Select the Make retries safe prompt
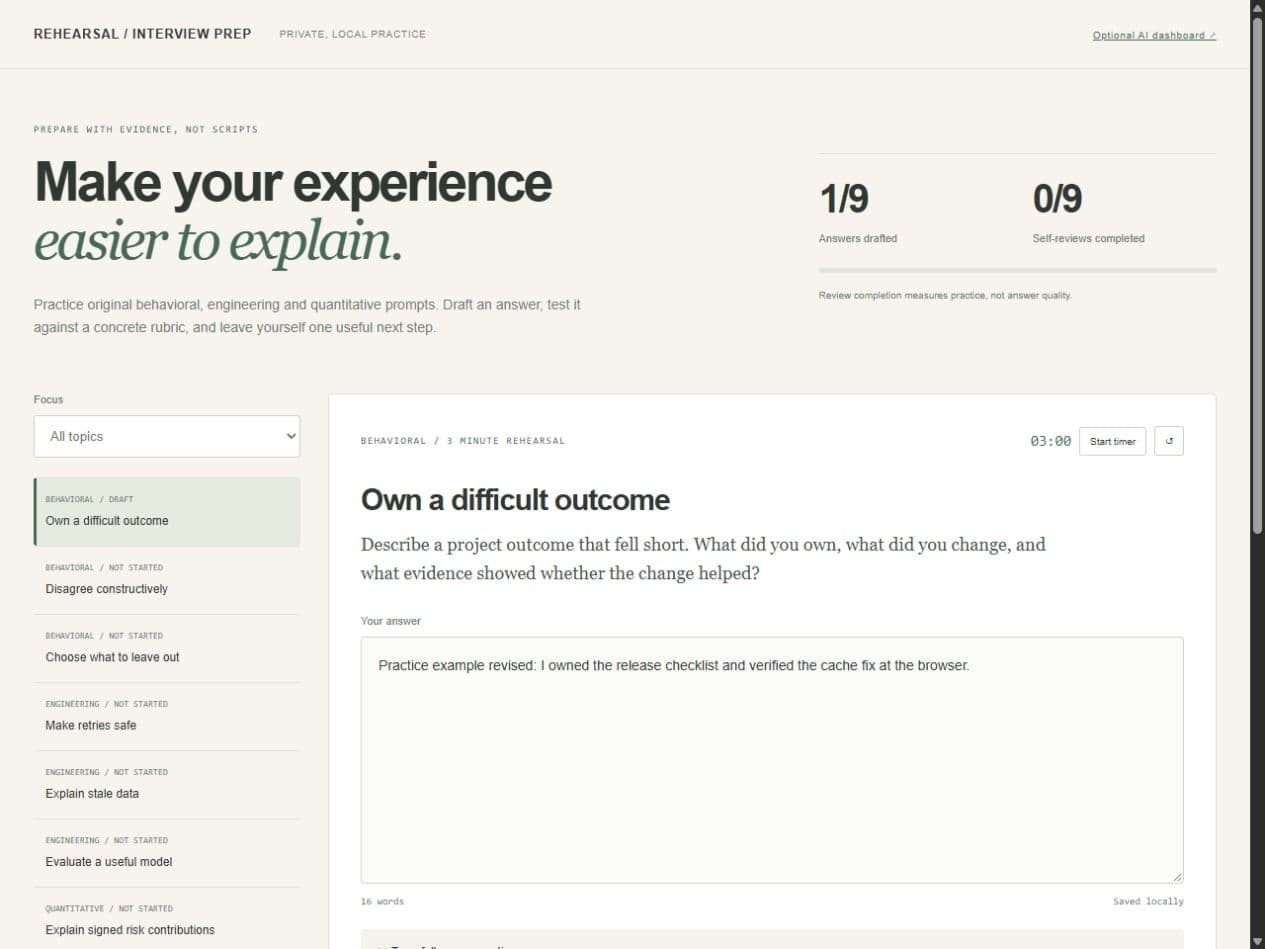The image size is (1265, 949). [x=167, y=716]
